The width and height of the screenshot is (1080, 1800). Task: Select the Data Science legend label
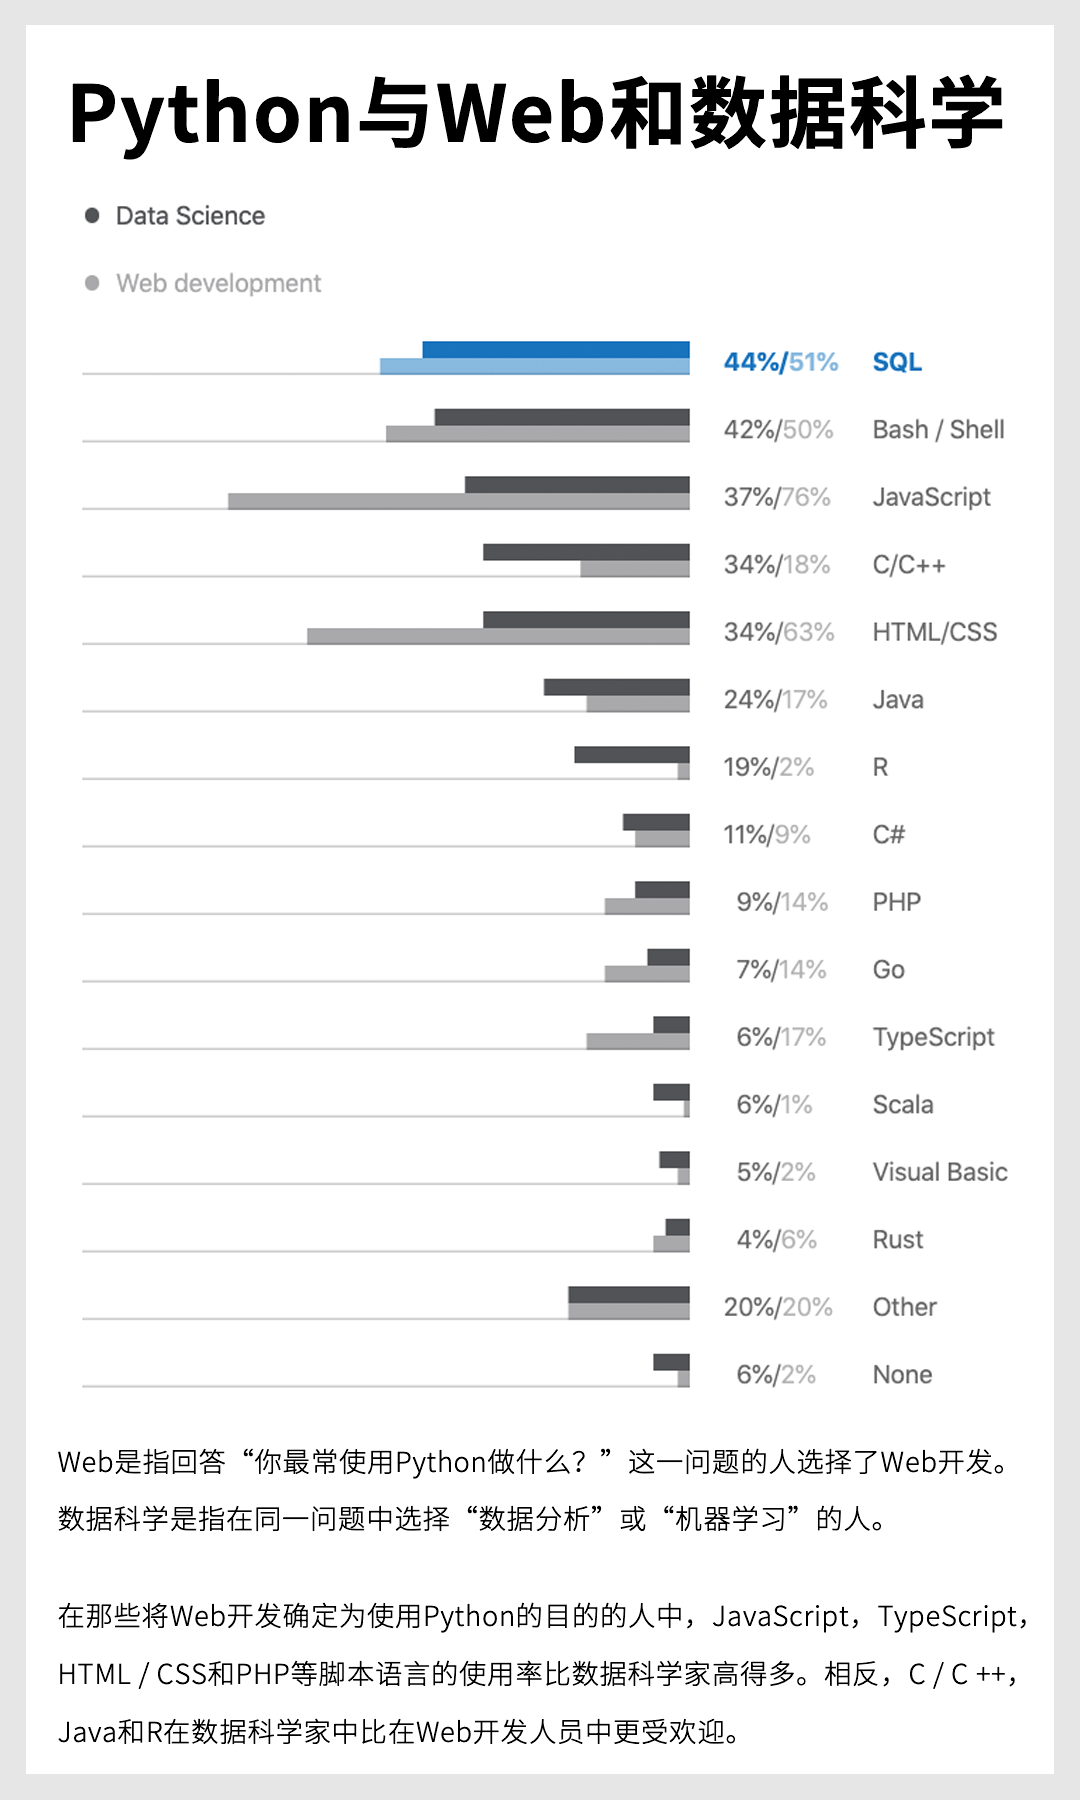click(x=190, y=216)
